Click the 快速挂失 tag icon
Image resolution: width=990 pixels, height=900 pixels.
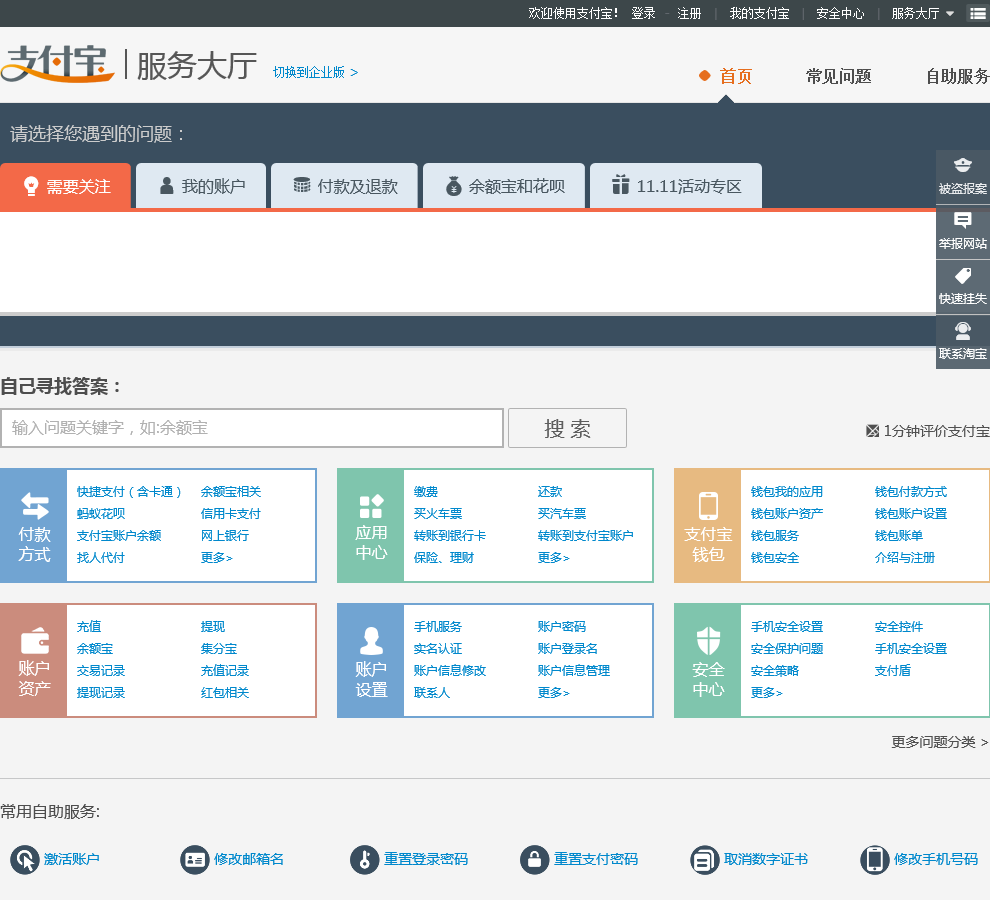962,276
